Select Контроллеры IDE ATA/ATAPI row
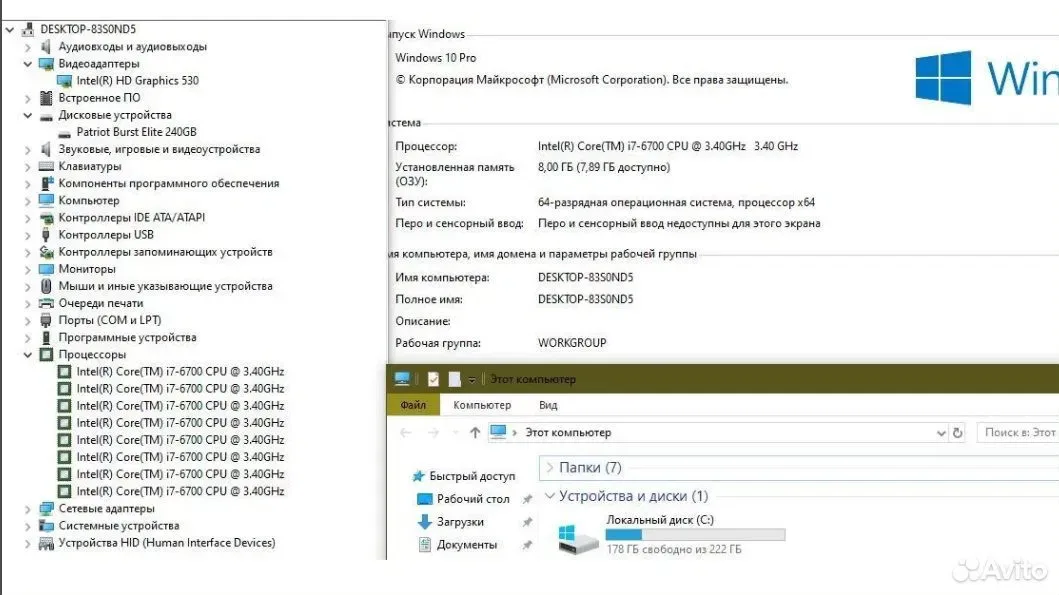Image resolution: width=1059 pixels, height=595 pixels. point(131,218)
